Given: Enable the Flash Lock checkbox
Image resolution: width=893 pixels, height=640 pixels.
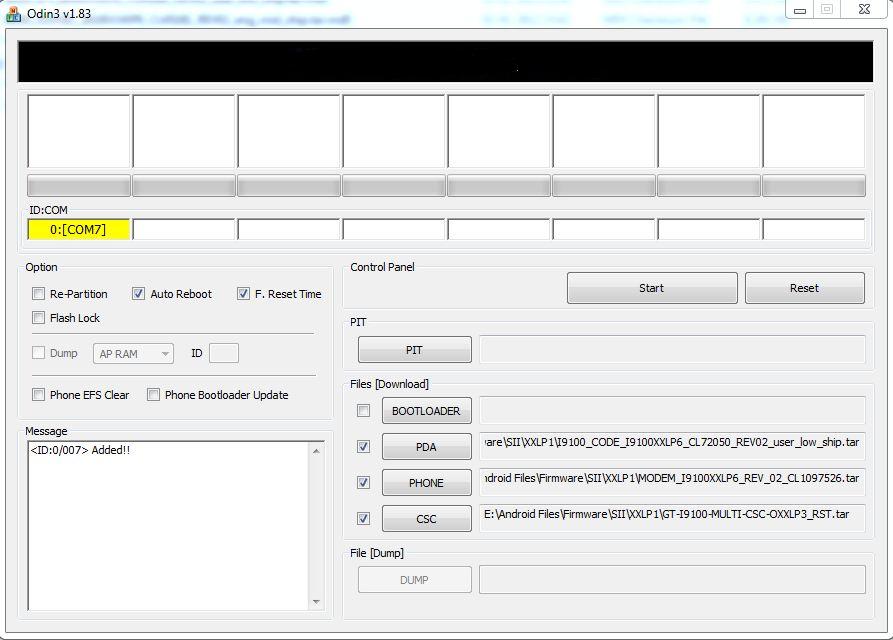Looking at the screenshot, I should click(x=38, y=318).
